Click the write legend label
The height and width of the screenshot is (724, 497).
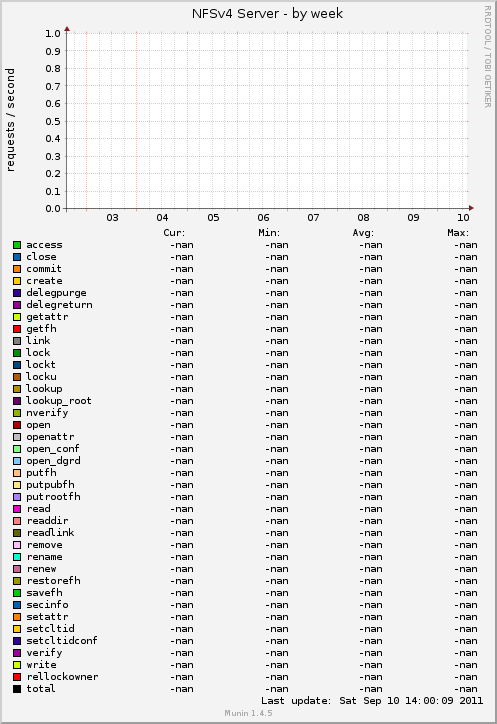tap(41, 665)
